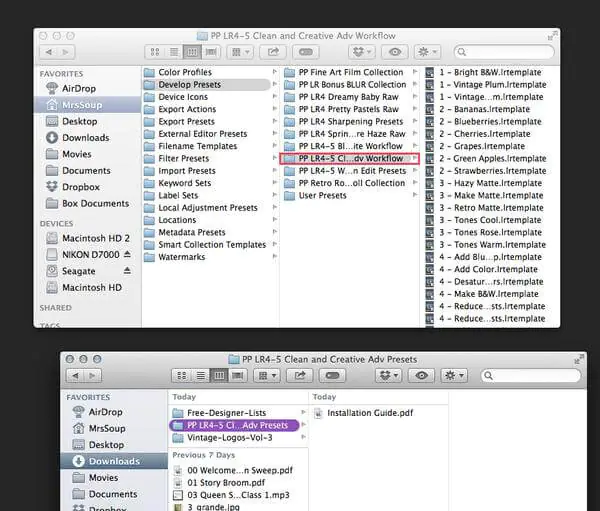Click search field in top Finder window
600x511 pixels.
coord(504,52)
